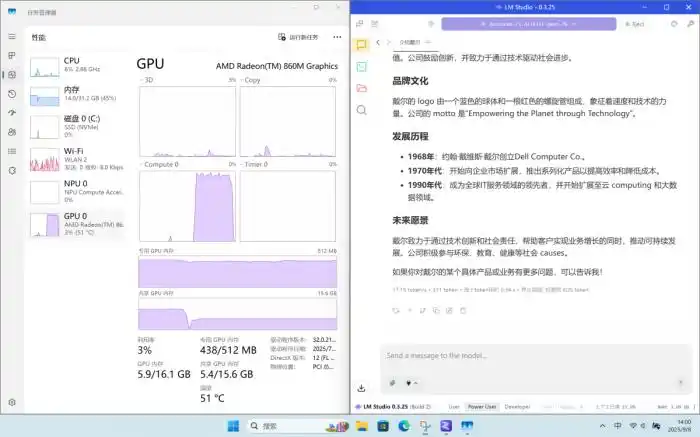Open Task Manager settings gear
Viewport: 700px width, 437px height.
coord(12,402)
